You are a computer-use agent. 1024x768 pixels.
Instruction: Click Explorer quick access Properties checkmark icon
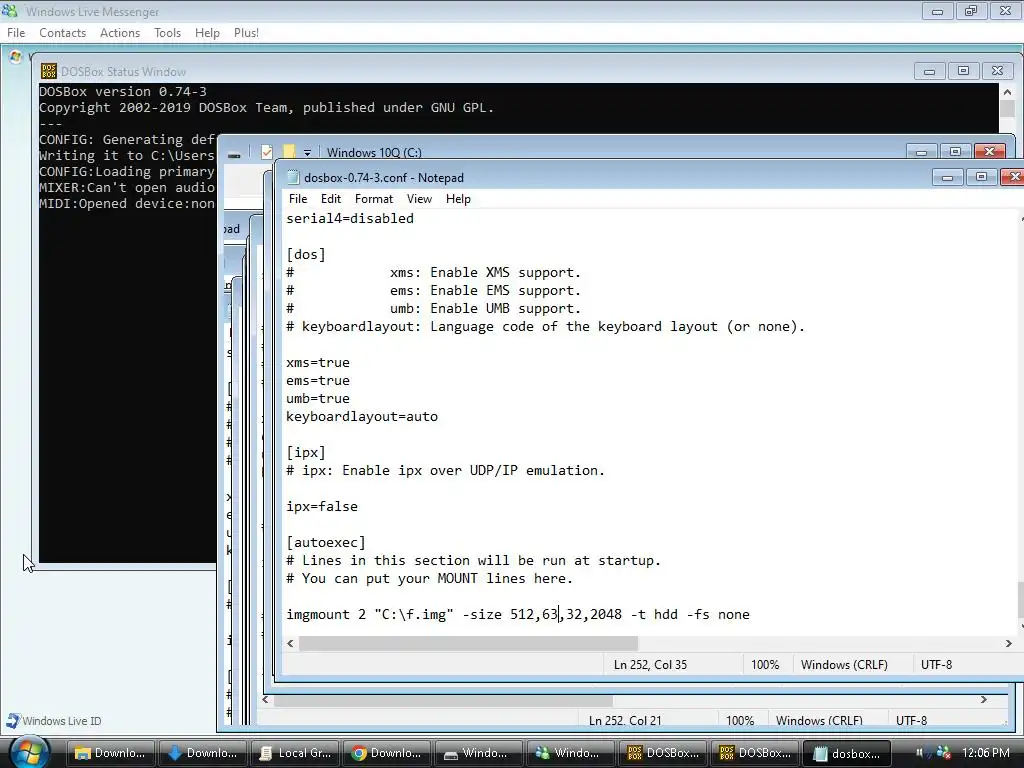point(266,152)
